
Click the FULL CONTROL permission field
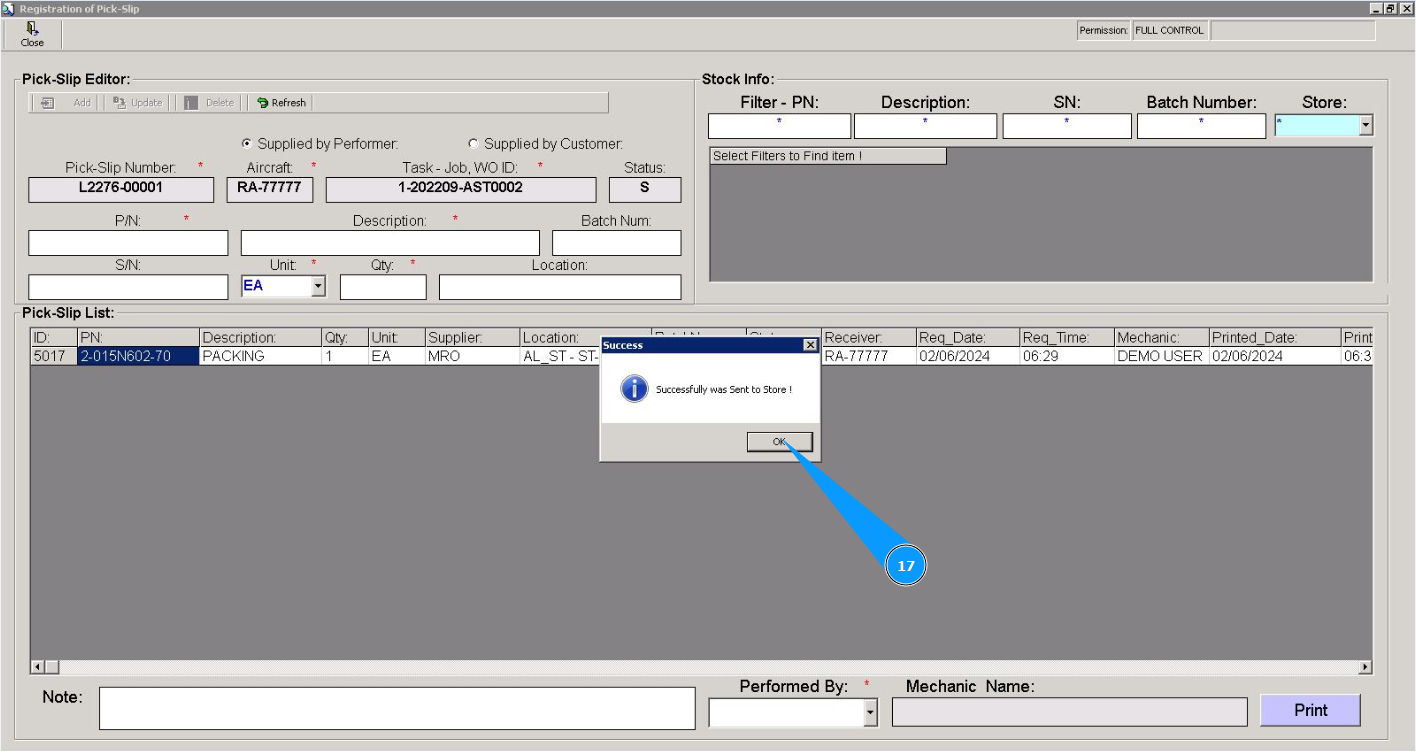pyautogui.click(x=1170, y=31)
